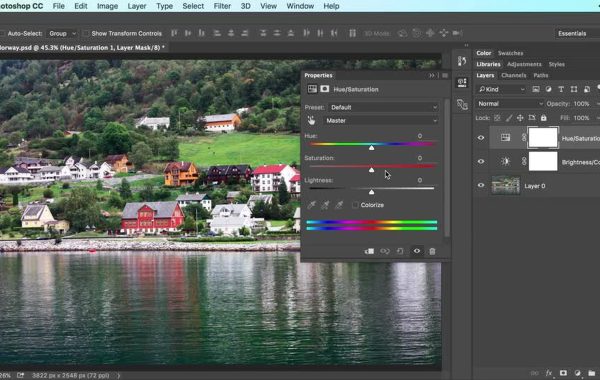Image resolution: width=600 pixels, height=380 pixels.
Task: Open the Filter menu
Action: [x=222, y=6]
